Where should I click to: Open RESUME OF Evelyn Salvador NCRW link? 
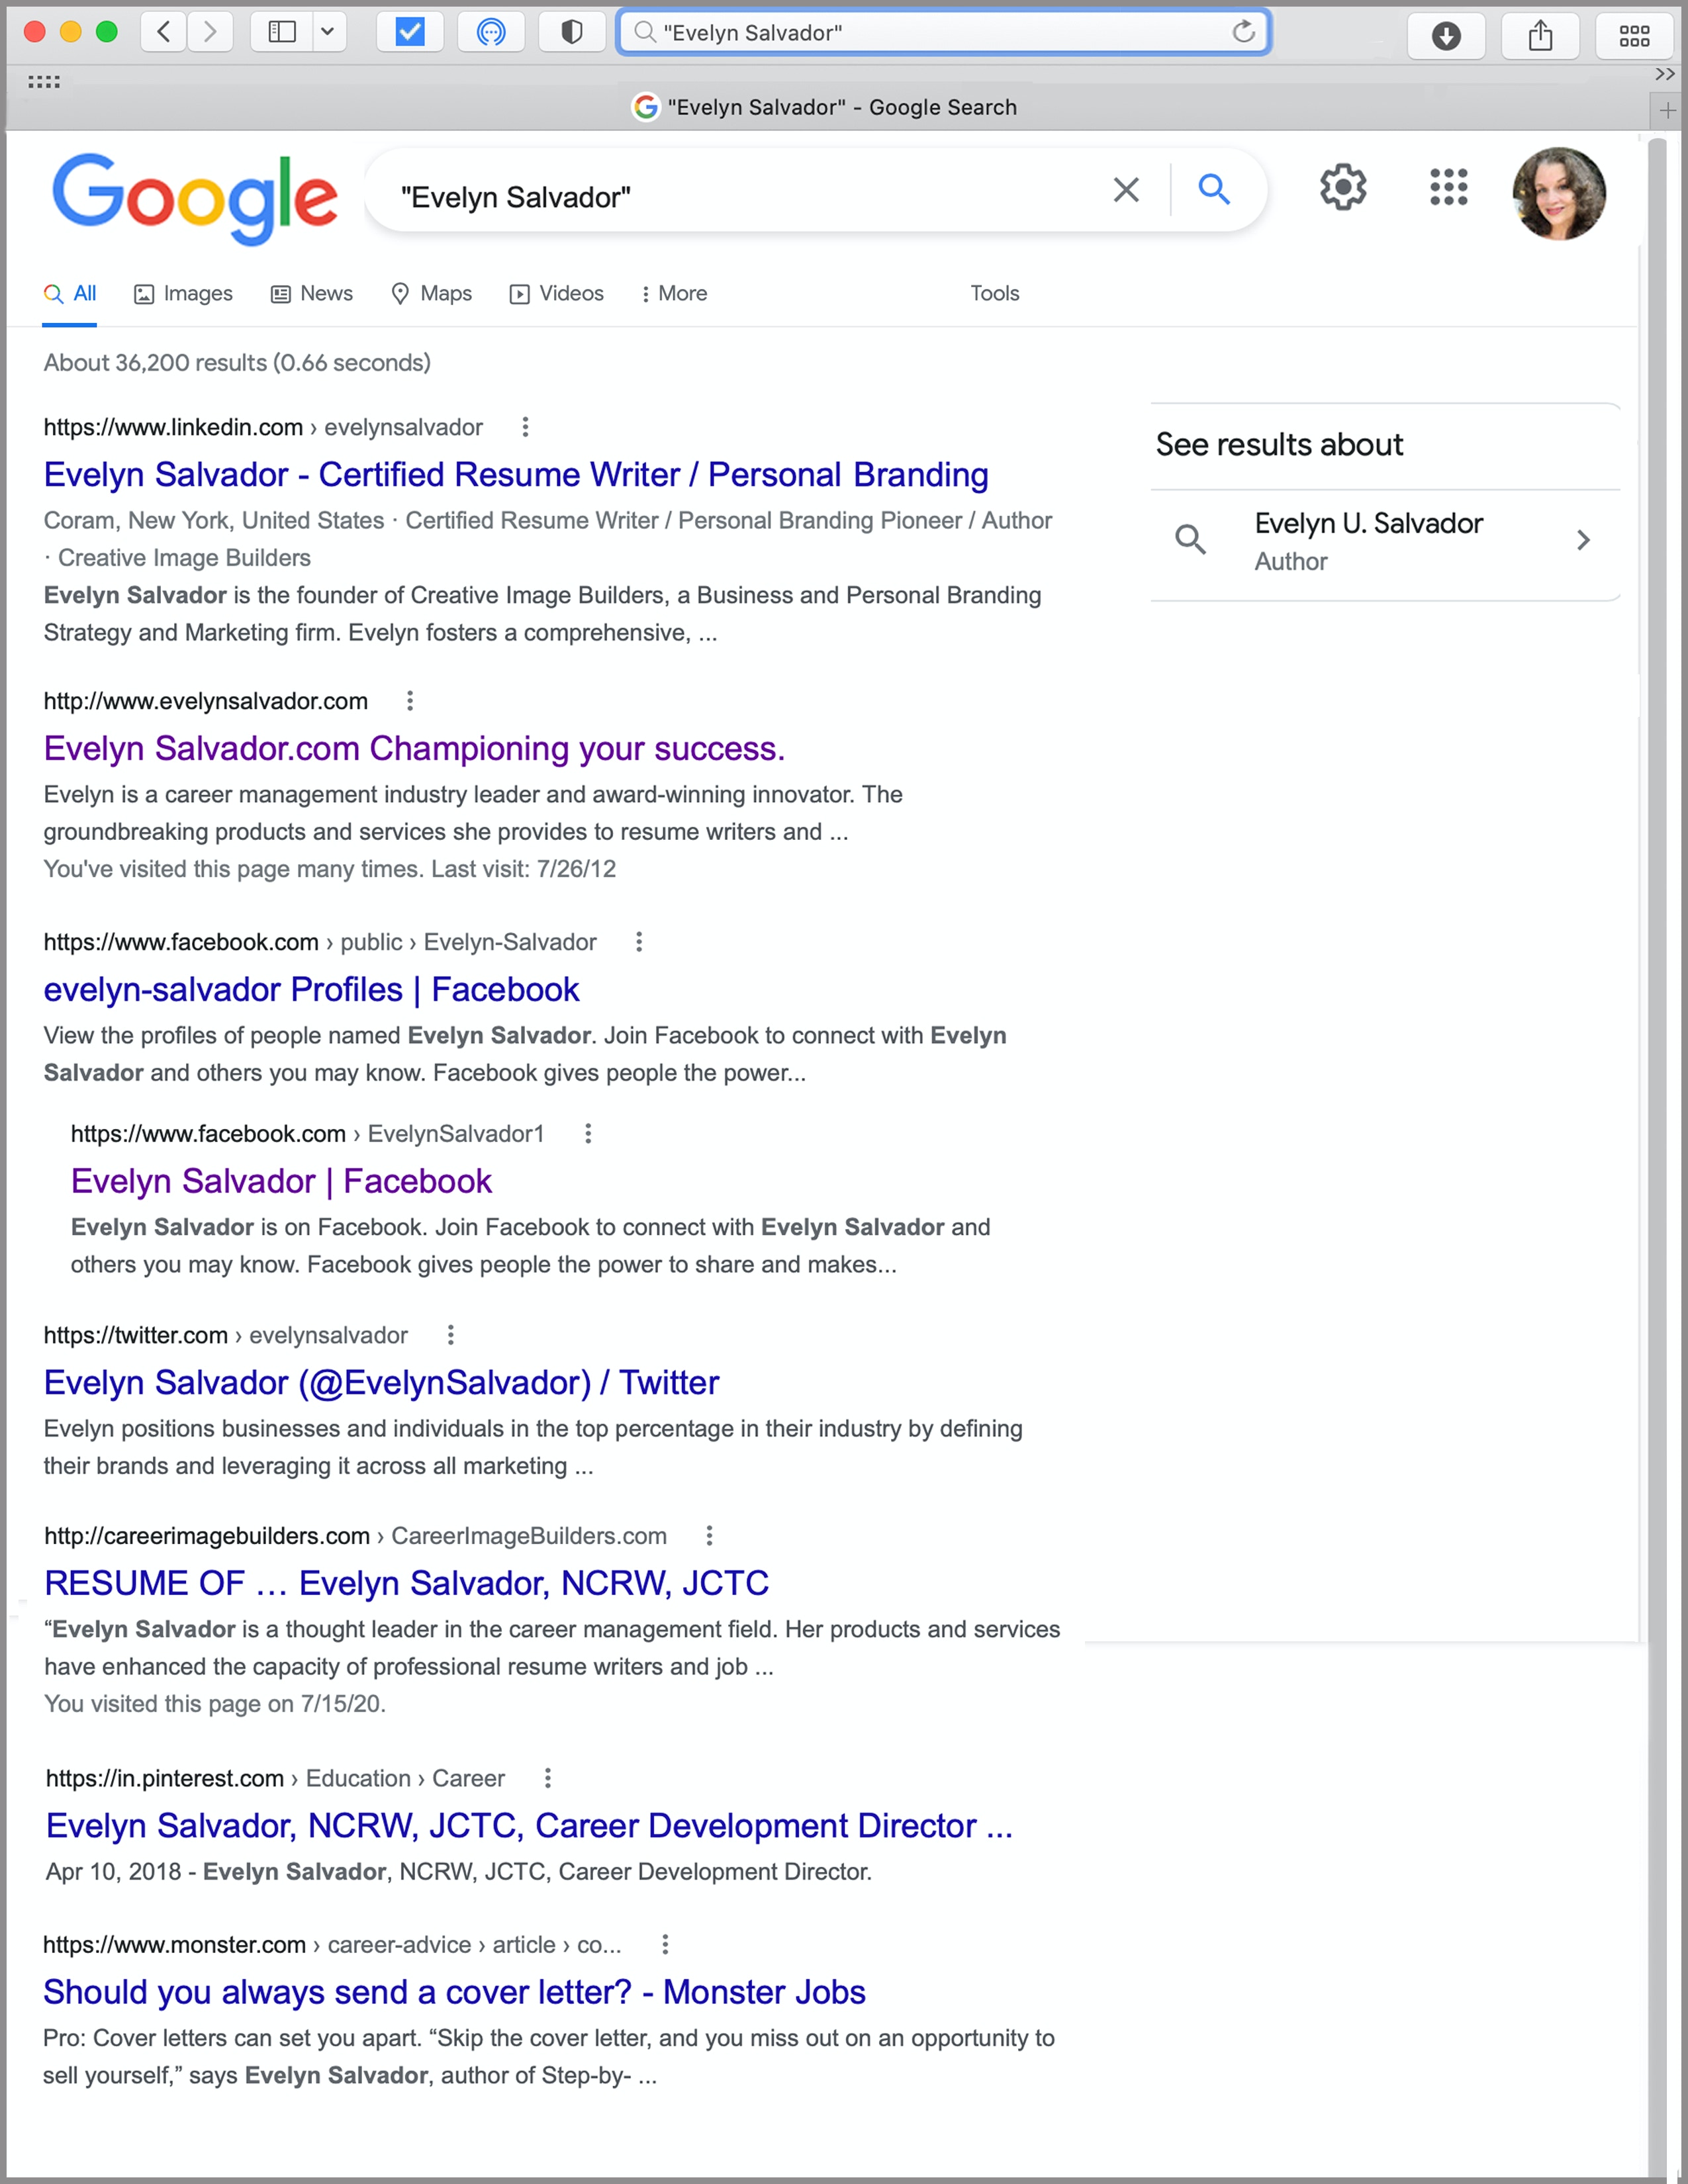coord(406,1583)
